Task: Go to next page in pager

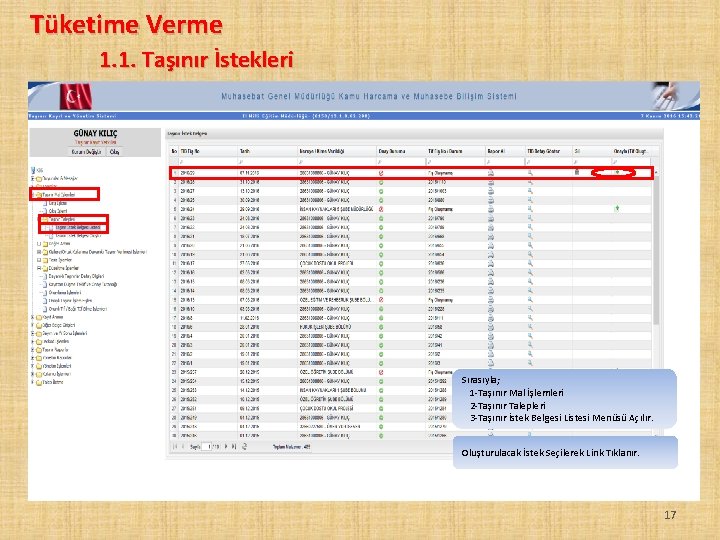Action: (x=225, y=446)
